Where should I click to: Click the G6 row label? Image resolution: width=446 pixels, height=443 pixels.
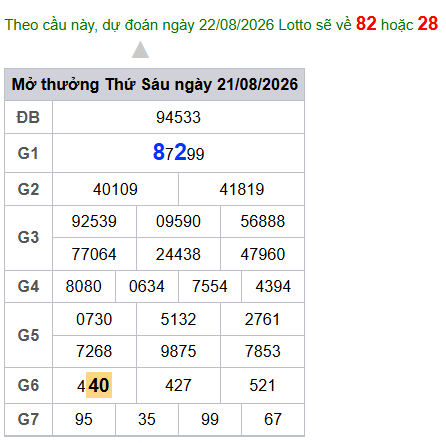[28, 385]
